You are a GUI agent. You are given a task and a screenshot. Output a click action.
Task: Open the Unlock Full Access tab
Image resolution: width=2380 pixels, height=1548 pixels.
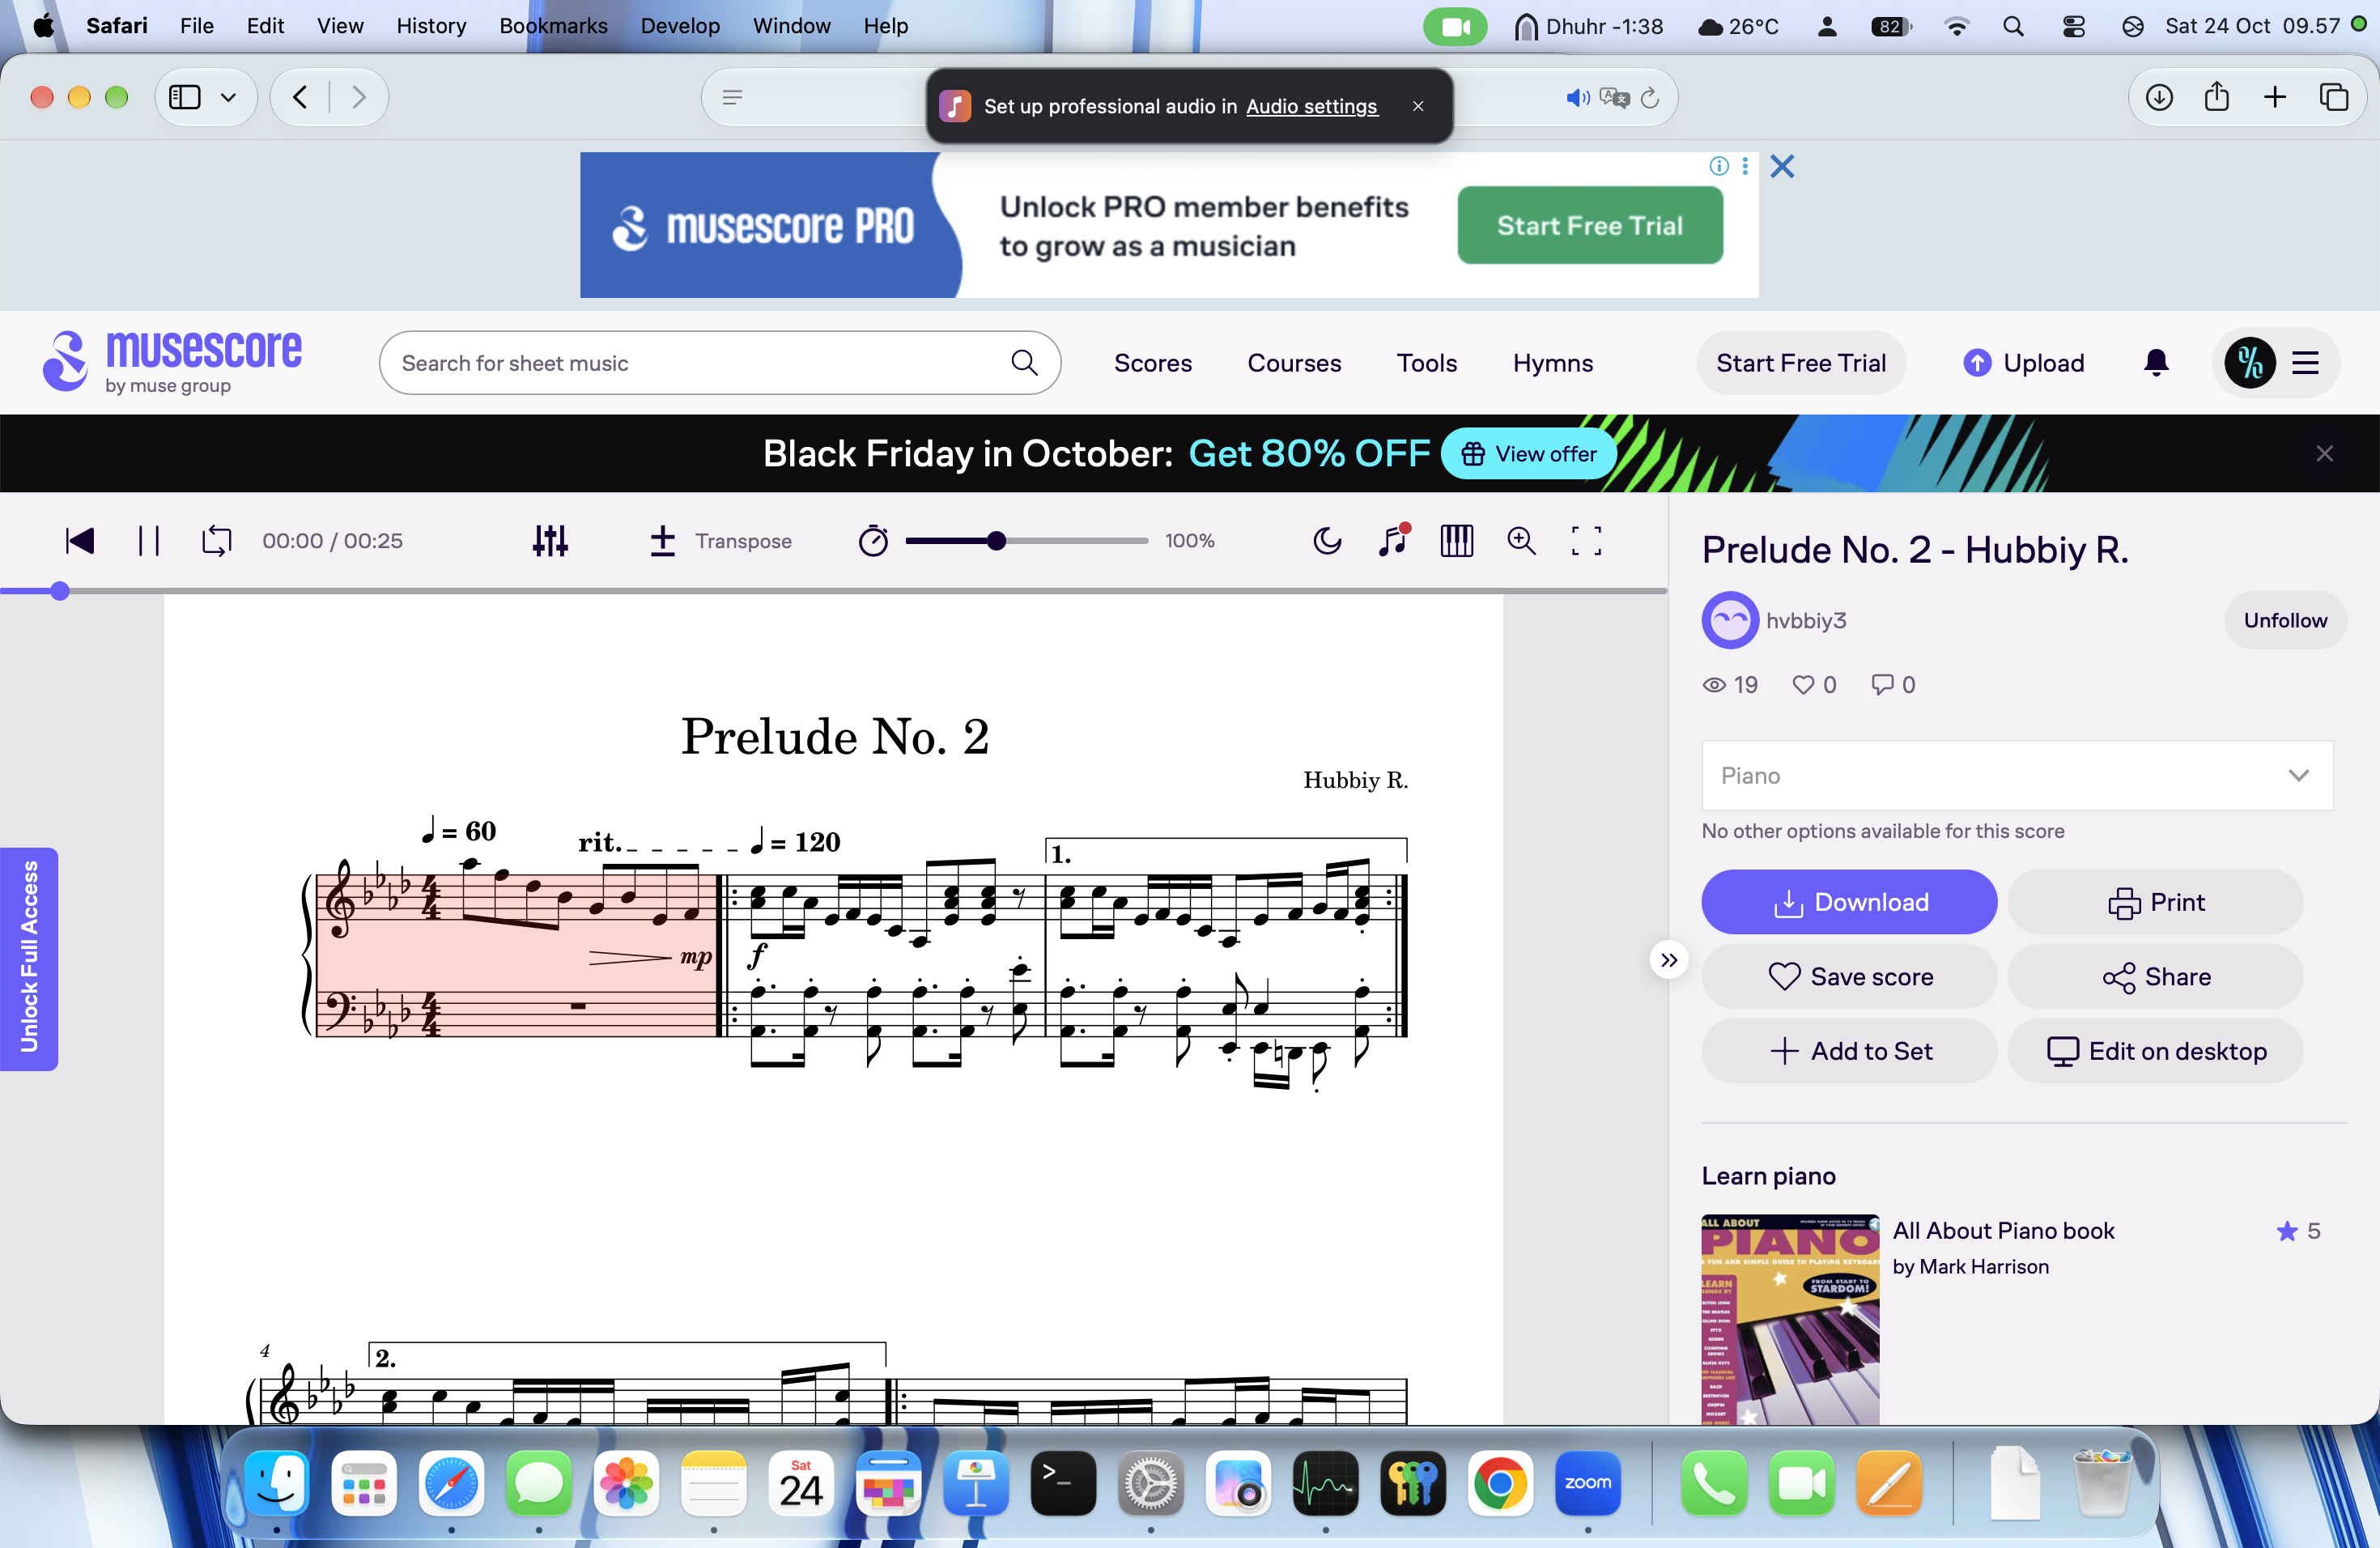(29, 958)
